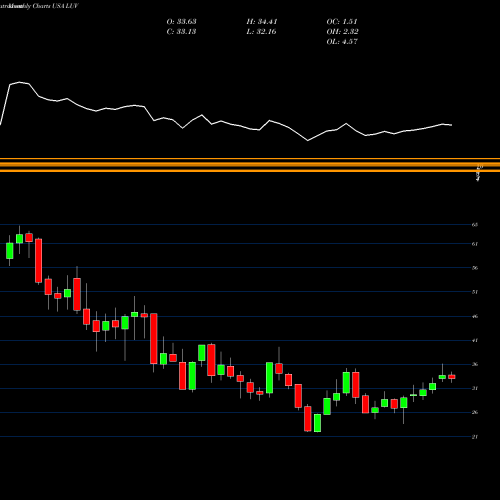Screen dimensions: 500x500
Task: Click the 56 price axis label
Action: pos(475,268)
